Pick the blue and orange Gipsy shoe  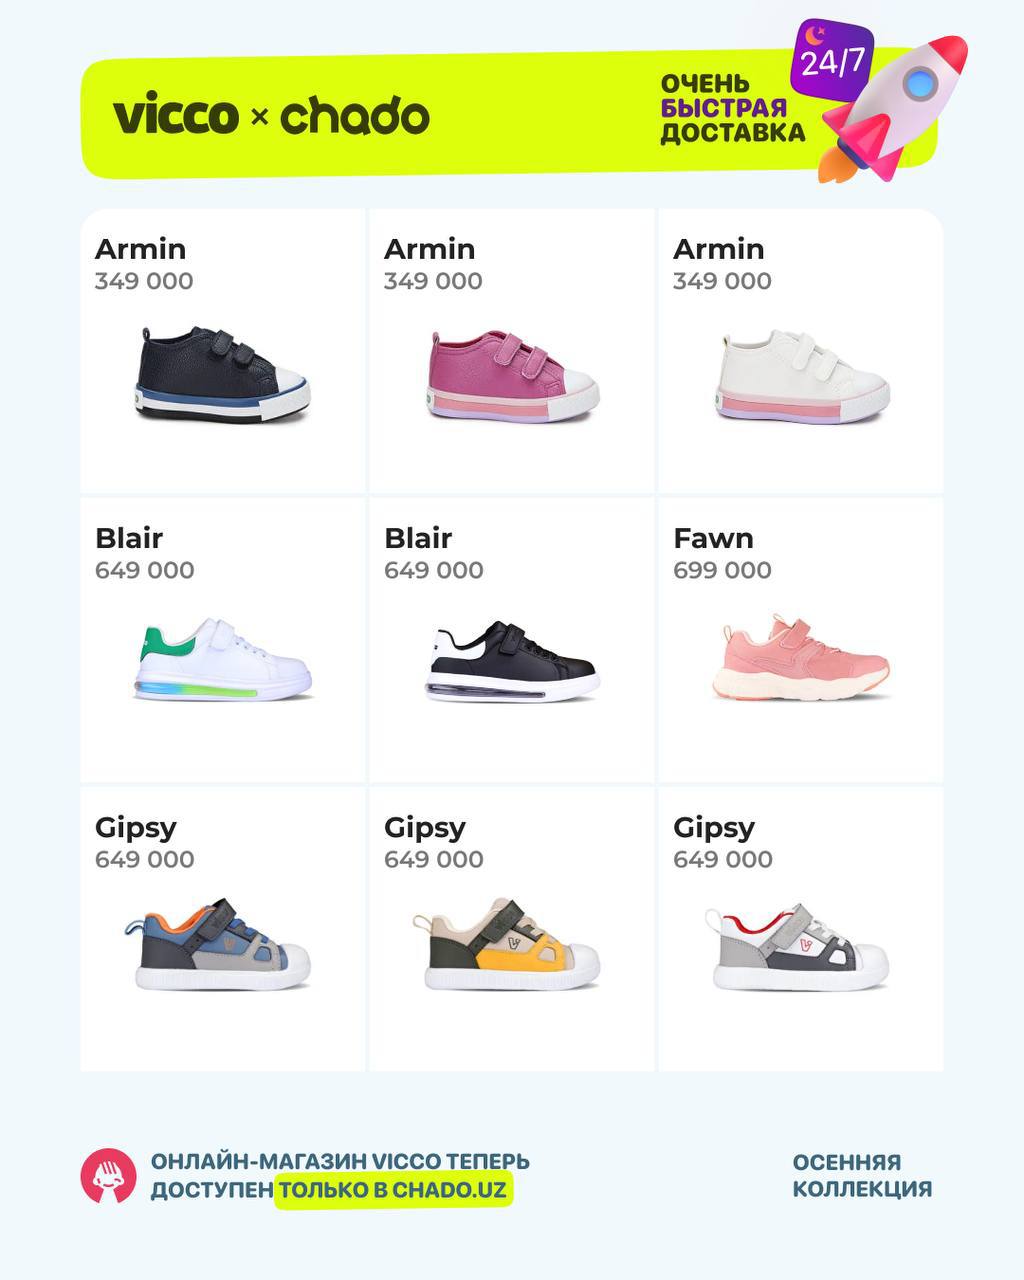[222, 944]
